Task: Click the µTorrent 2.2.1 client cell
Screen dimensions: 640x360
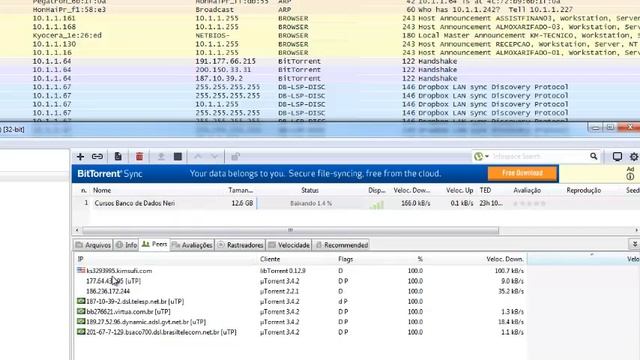Action: tap(280, 291)
